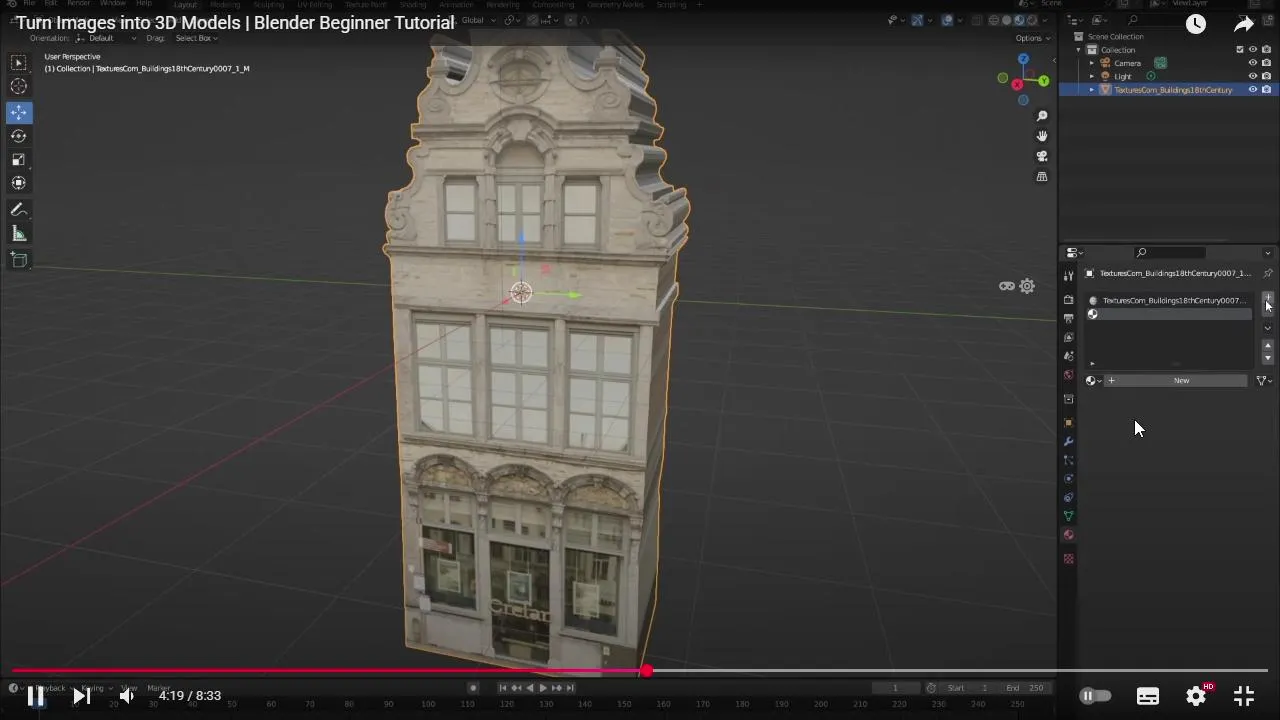1280x720 pixels.
Task: Toggle Light visibility eye in outliner
Action: (x=1252, y=76)
